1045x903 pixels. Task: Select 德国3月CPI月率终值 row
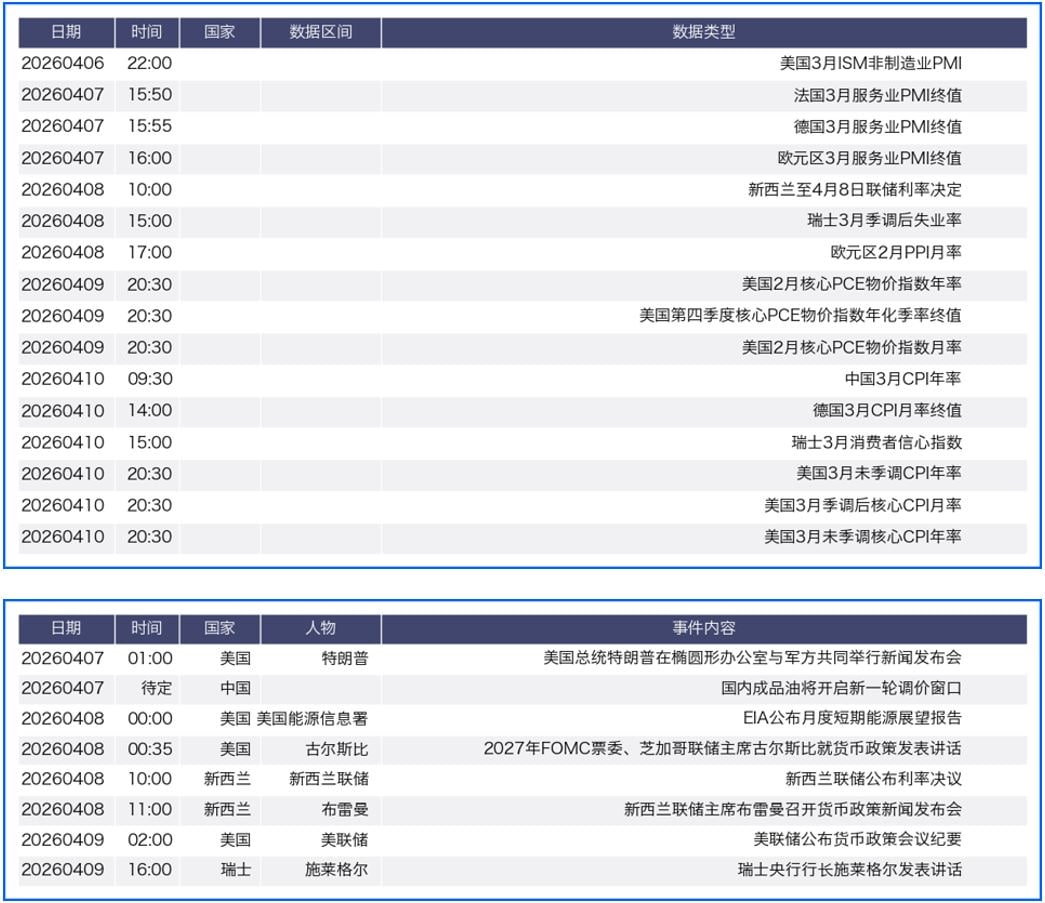(886, 411)
